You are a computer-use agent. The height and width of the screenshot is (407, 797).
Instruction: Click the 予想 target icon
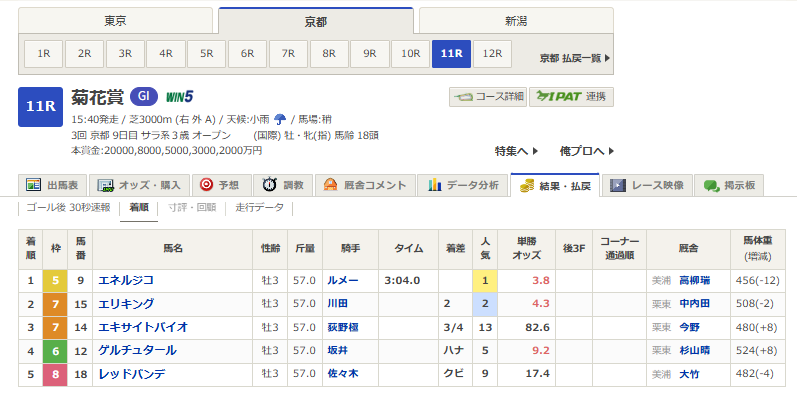click(x=206, y=185)
